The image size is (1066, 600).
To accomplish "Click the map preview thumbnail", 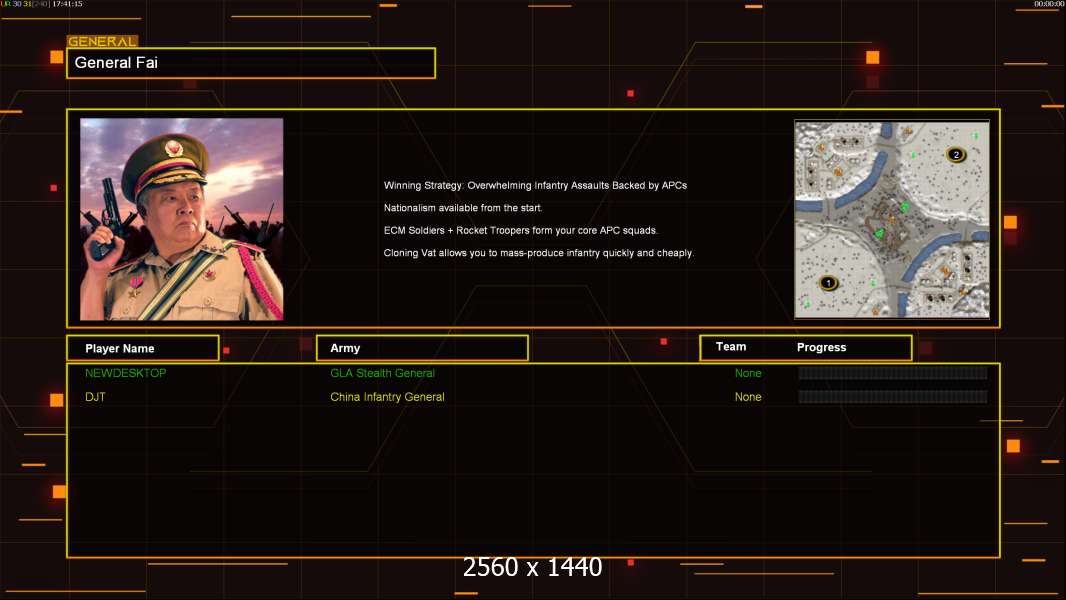I will 892,219.
